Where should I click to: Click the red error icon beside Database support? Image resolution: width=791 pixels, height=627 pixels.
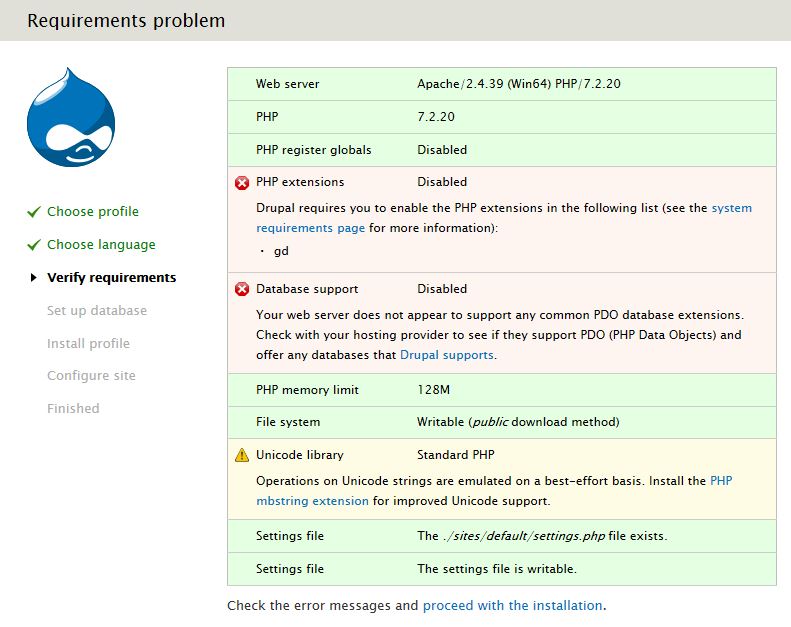click(x=241, y=290)
